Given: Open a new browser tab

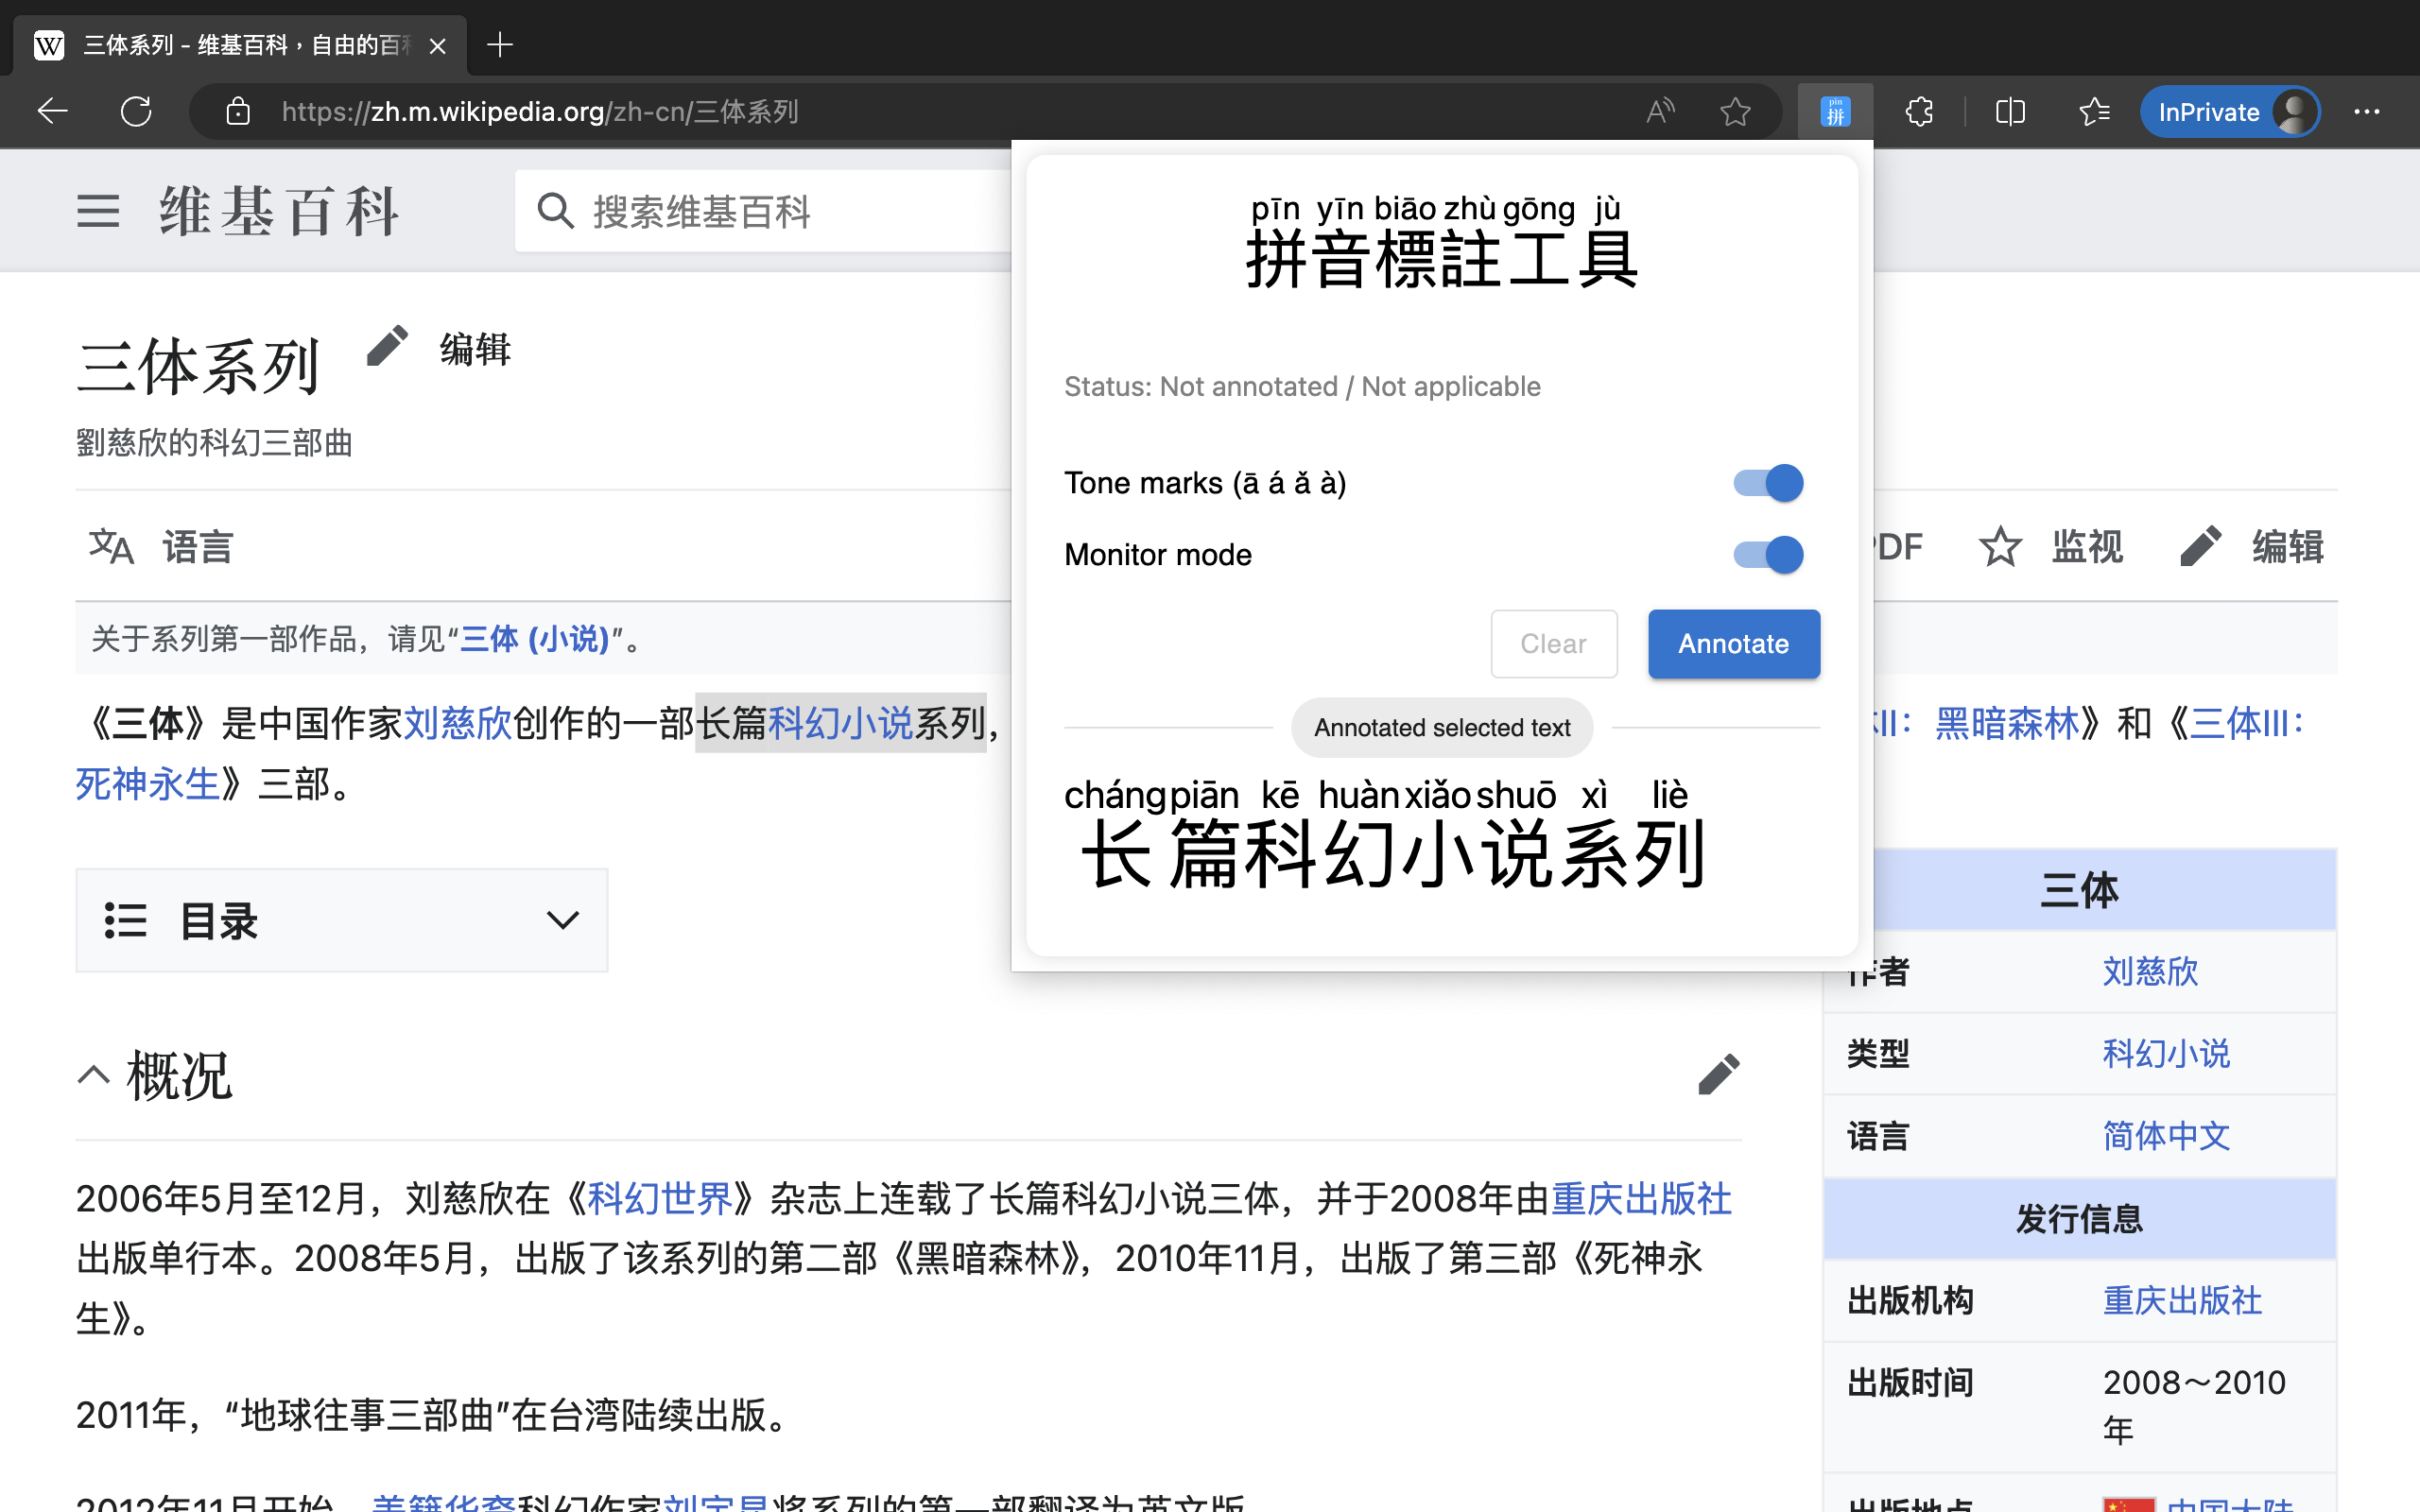Looking at the screenshot, I should pos(499,45).
